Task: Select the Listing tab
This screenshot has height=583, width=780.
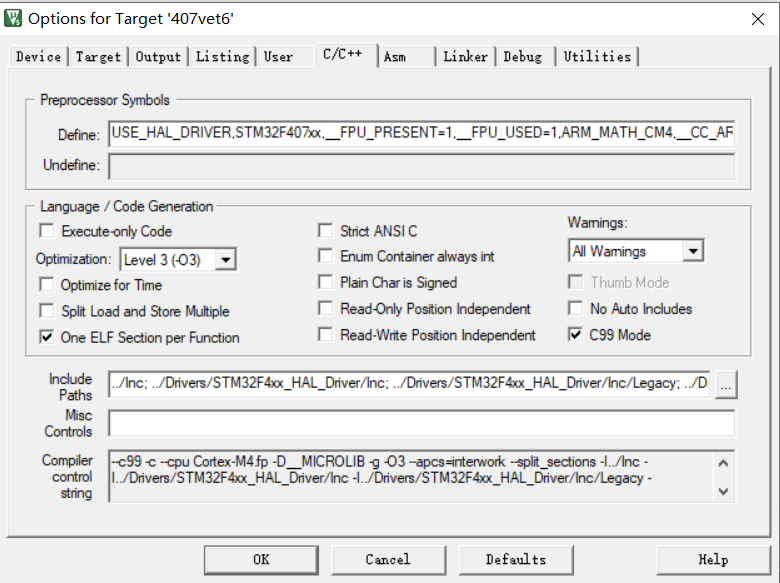Action: [222, 57]
